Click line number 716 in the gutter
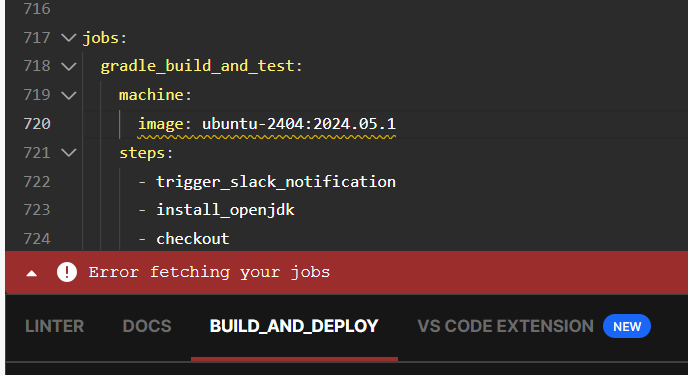 (x=37, y=9)
